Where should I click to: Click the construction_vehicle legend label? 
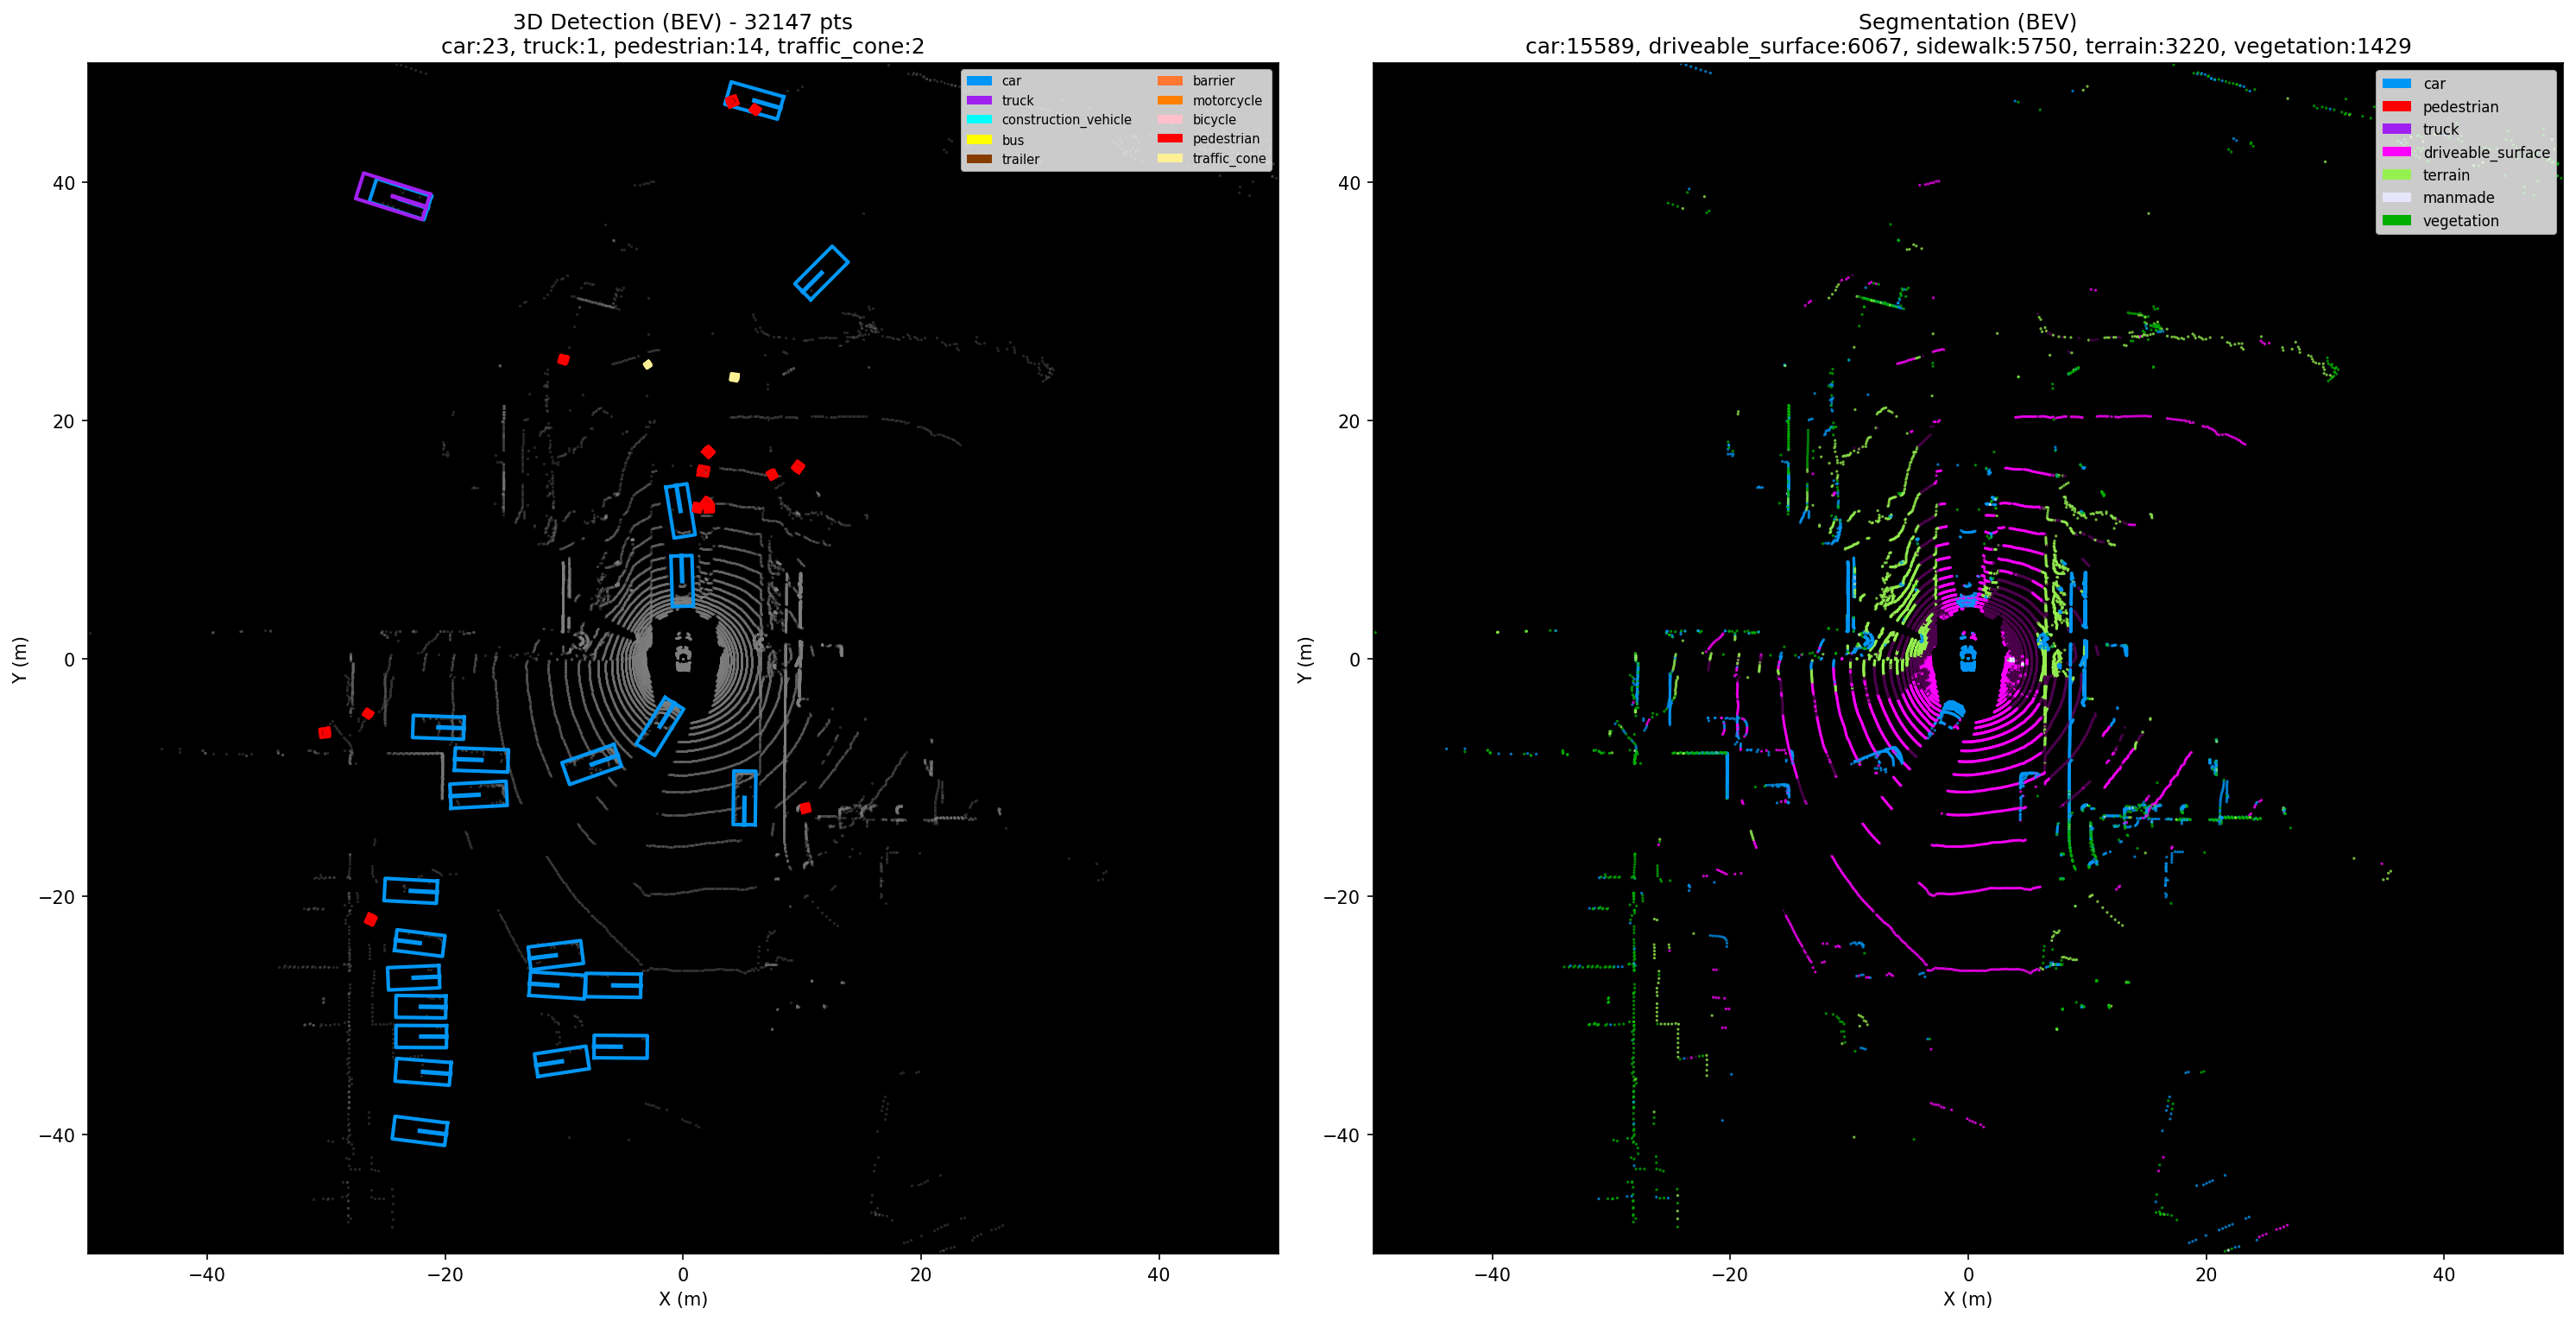(x=1066, y=120)
